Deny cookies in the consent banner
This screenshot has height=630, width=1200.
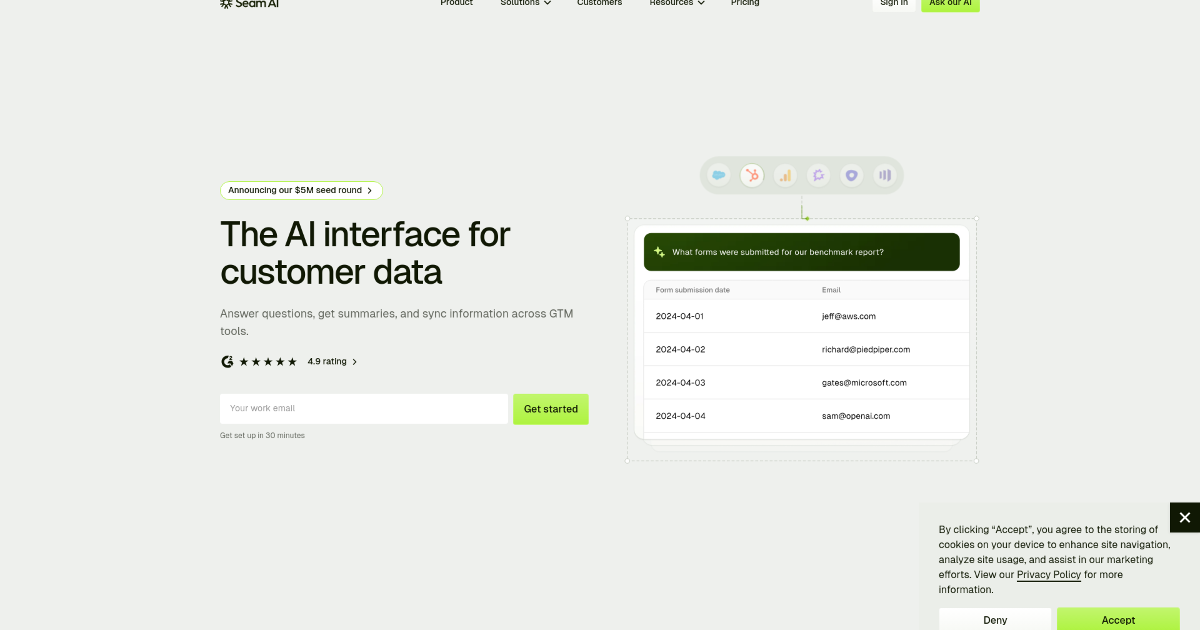[995, 619]
